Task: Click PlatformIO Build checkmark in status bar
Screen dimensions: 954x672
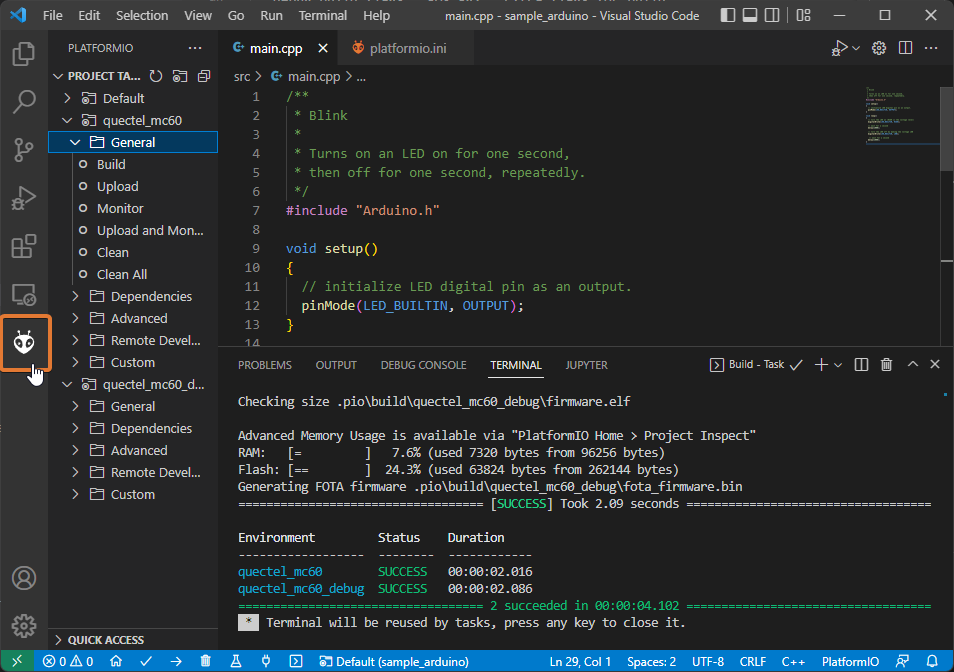Action: click(x=146, y=661)
